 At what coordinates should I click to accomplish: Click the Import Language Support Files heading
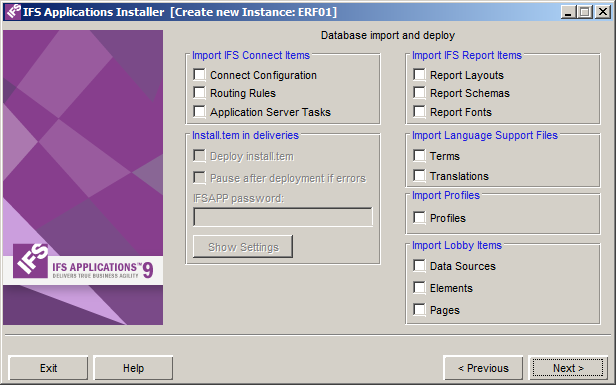pyautogui.click(x=485, y=135)
